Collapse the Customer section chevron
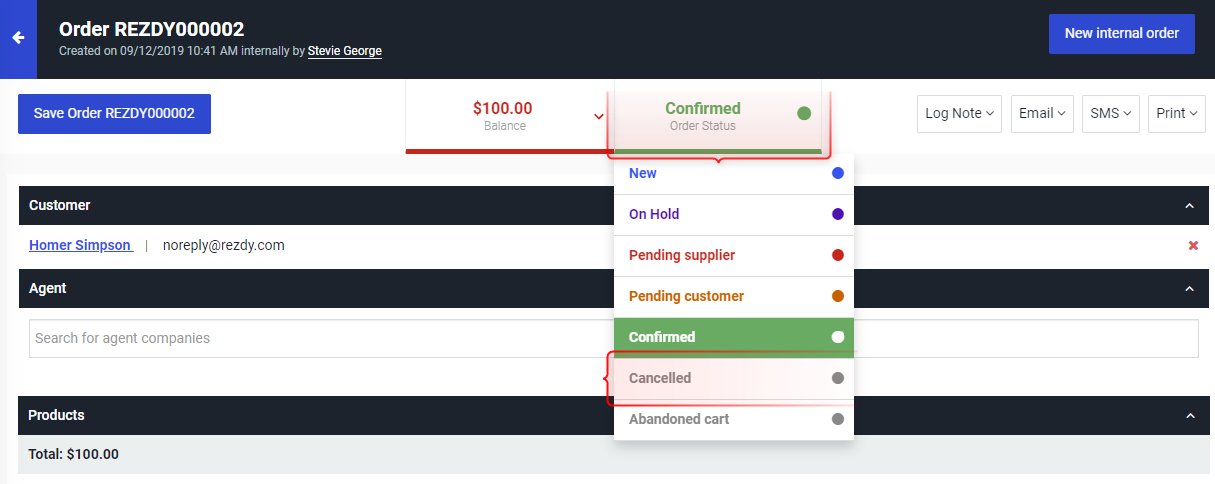This screenshot has width=1215, height=484. point(1189,205)
